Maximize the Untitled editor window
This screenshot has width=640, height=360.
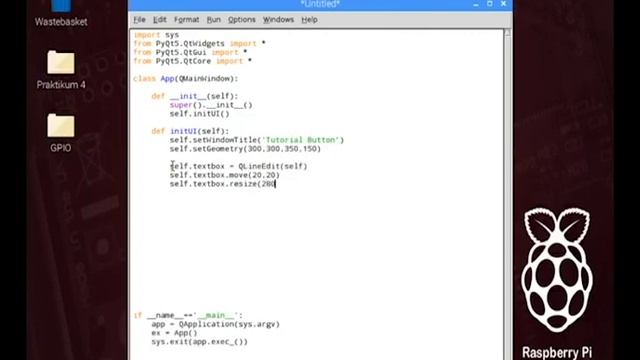point(490,4)
